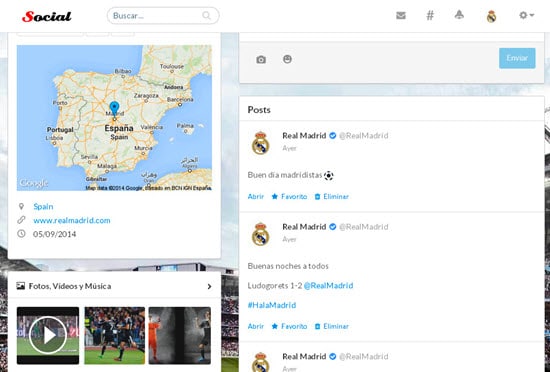Viewport: 550px width, 372px height.
Task: Click Fotos, Videos y Música heading
Action: [x=70, y=286]
